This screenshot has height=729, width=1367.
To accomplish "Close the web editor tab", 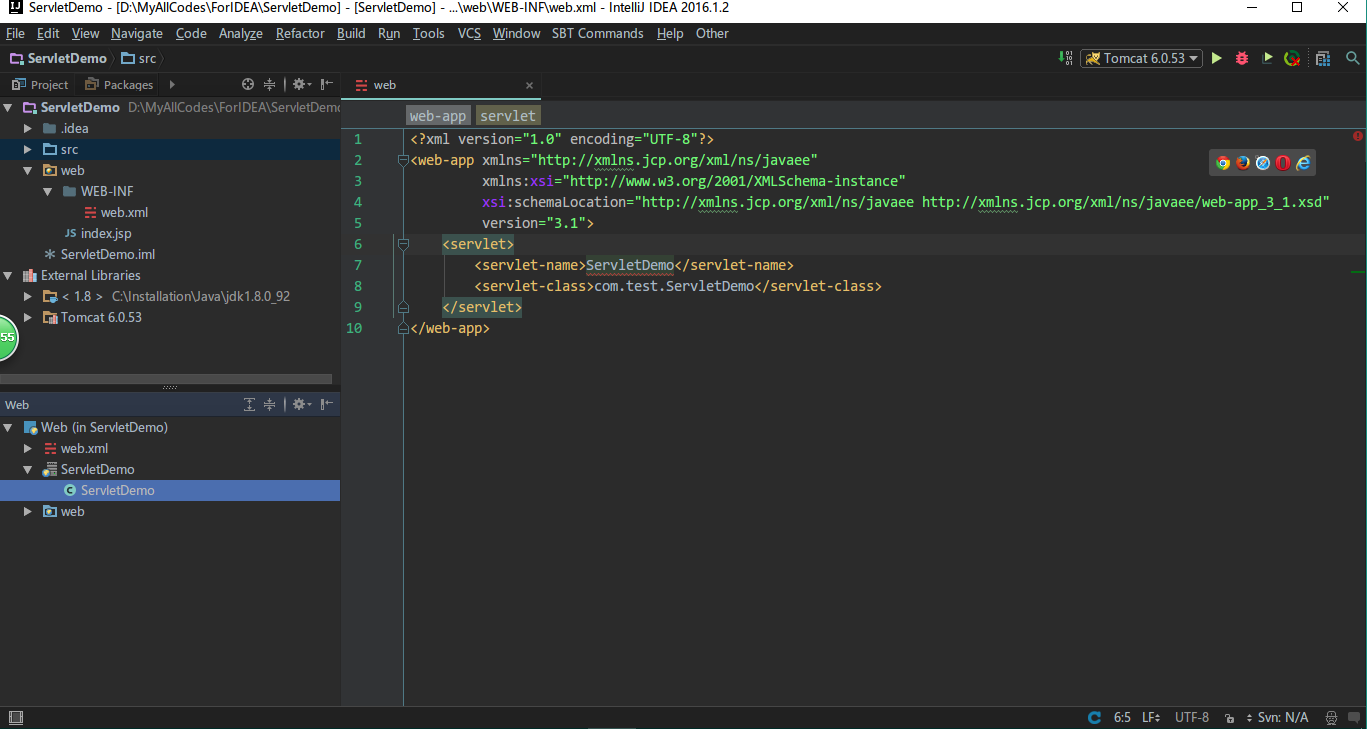I will click(x=529, y=85).
